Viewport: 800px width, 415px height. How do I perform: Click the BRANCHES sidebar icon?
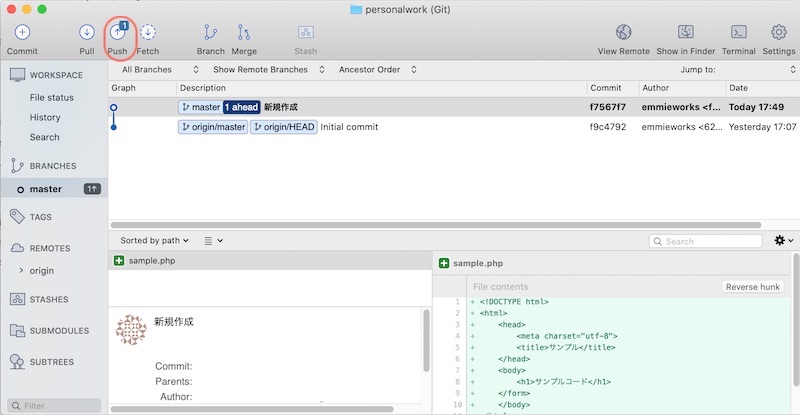coord(17,165)
